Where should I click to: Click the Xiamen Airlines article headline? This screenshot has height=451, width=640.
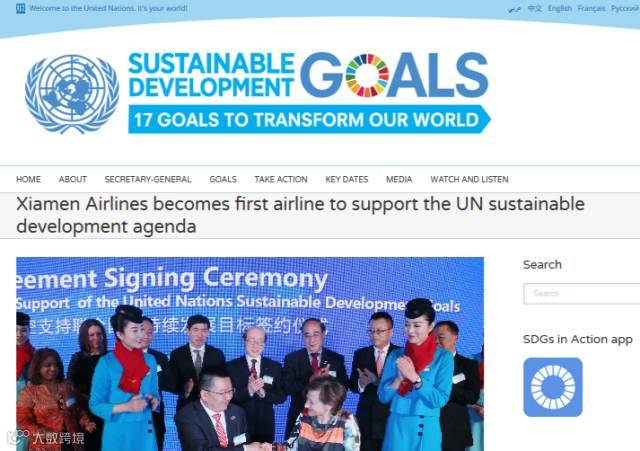coord(300,215)
